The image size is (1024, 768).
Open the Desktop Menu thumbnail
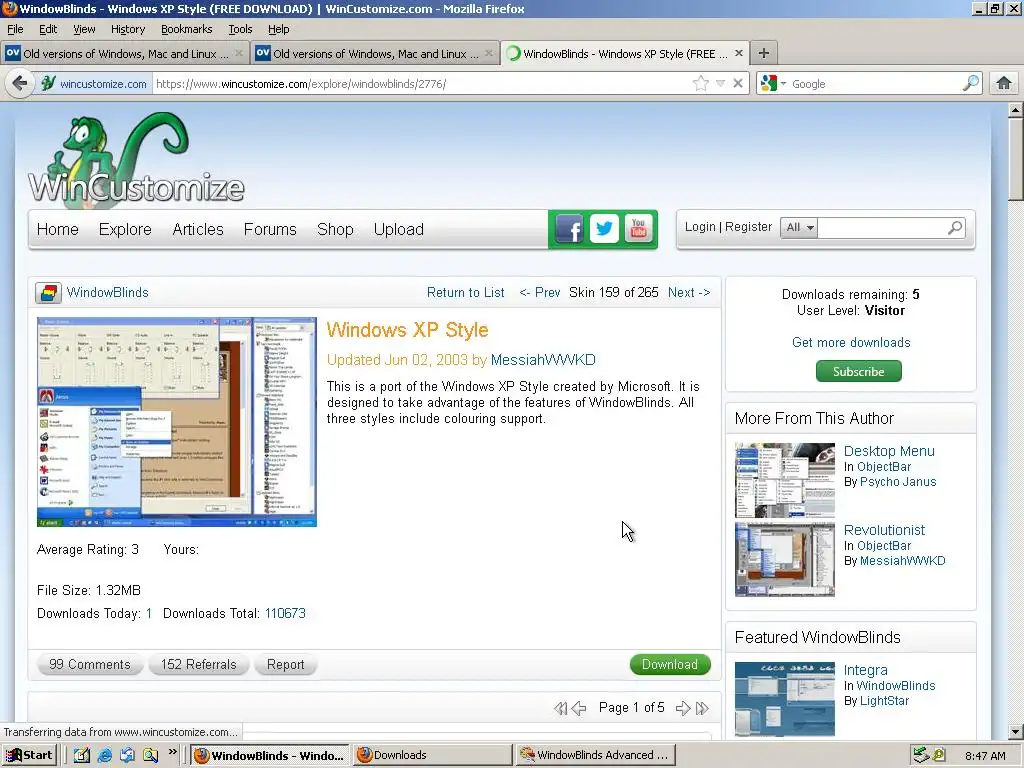pyautogui.click(x=784, y=480)
